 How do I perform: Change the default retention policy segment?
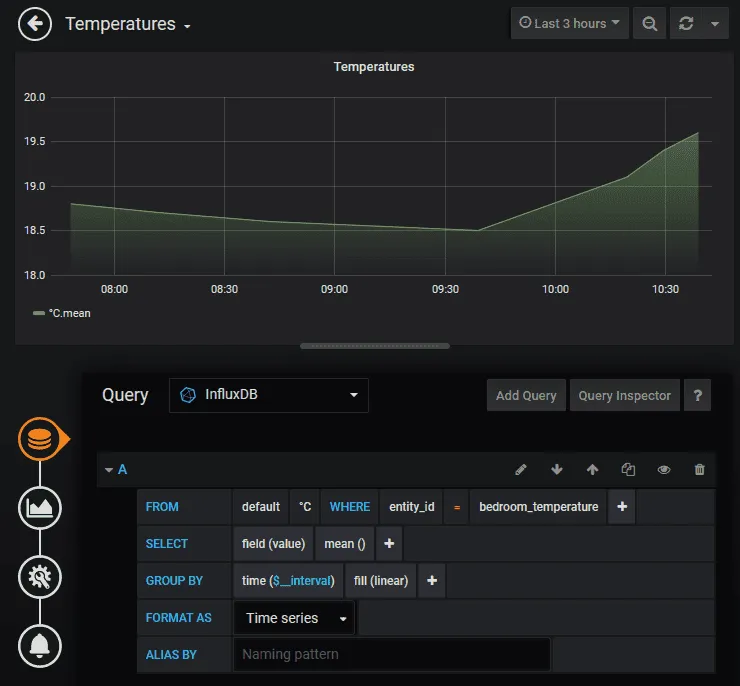point(261,507)
